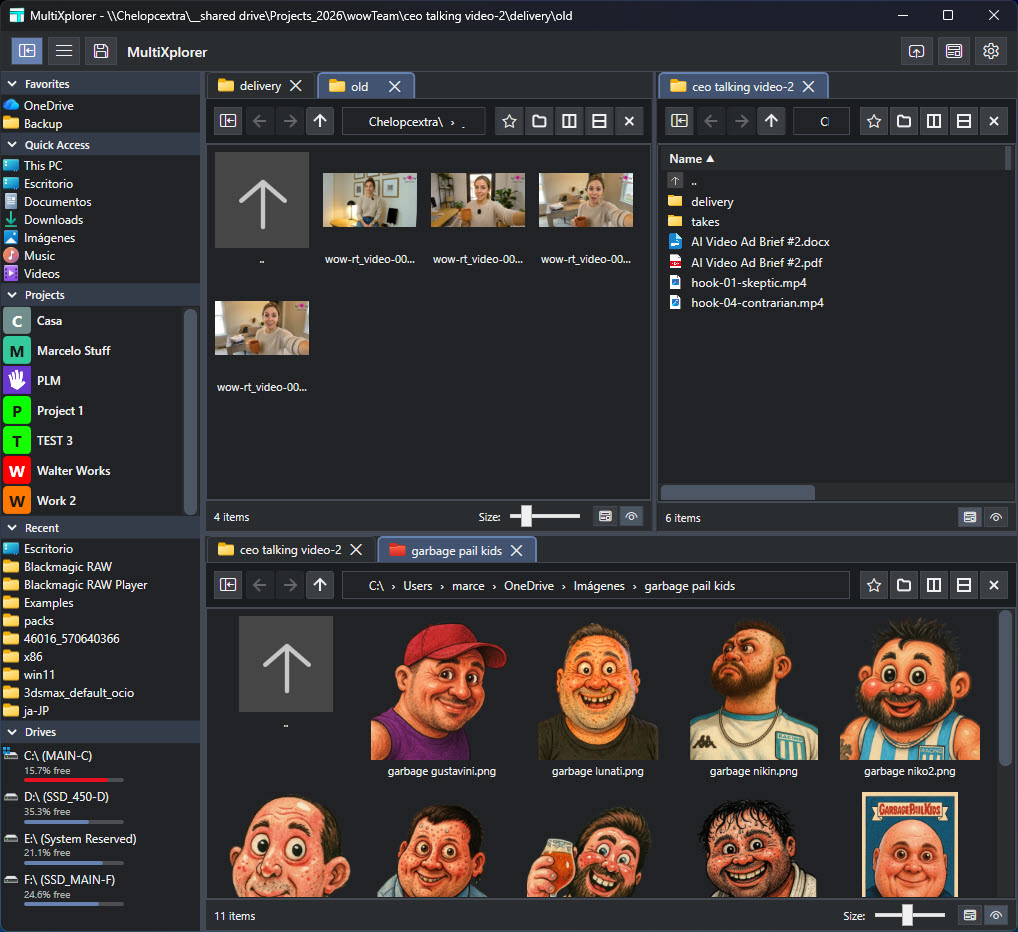Toggle preview eye in top-left status bar
The height and width of the screenshot is (932, 1018).
point(631,517)
